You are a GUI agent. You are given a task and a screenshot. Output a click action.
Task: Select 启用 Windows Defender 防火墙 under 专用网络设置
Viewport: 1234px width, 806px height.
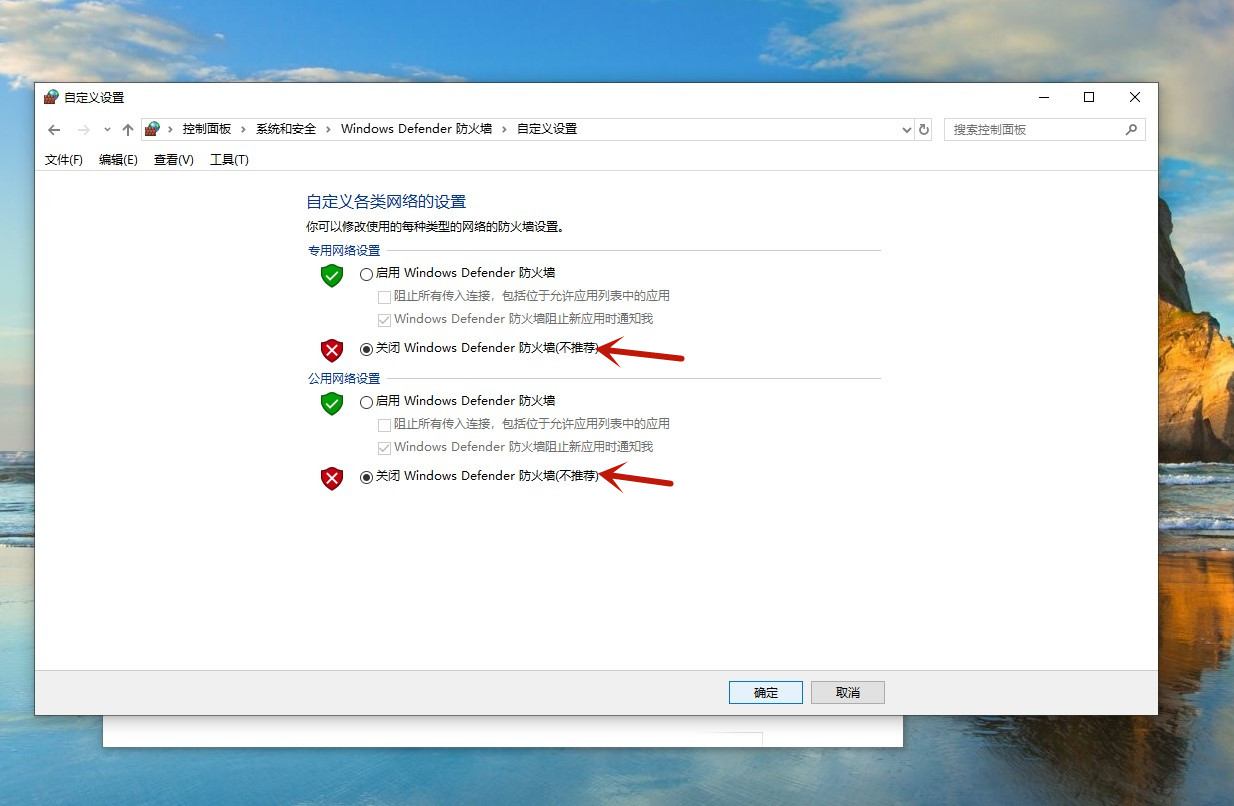[366, 274]
